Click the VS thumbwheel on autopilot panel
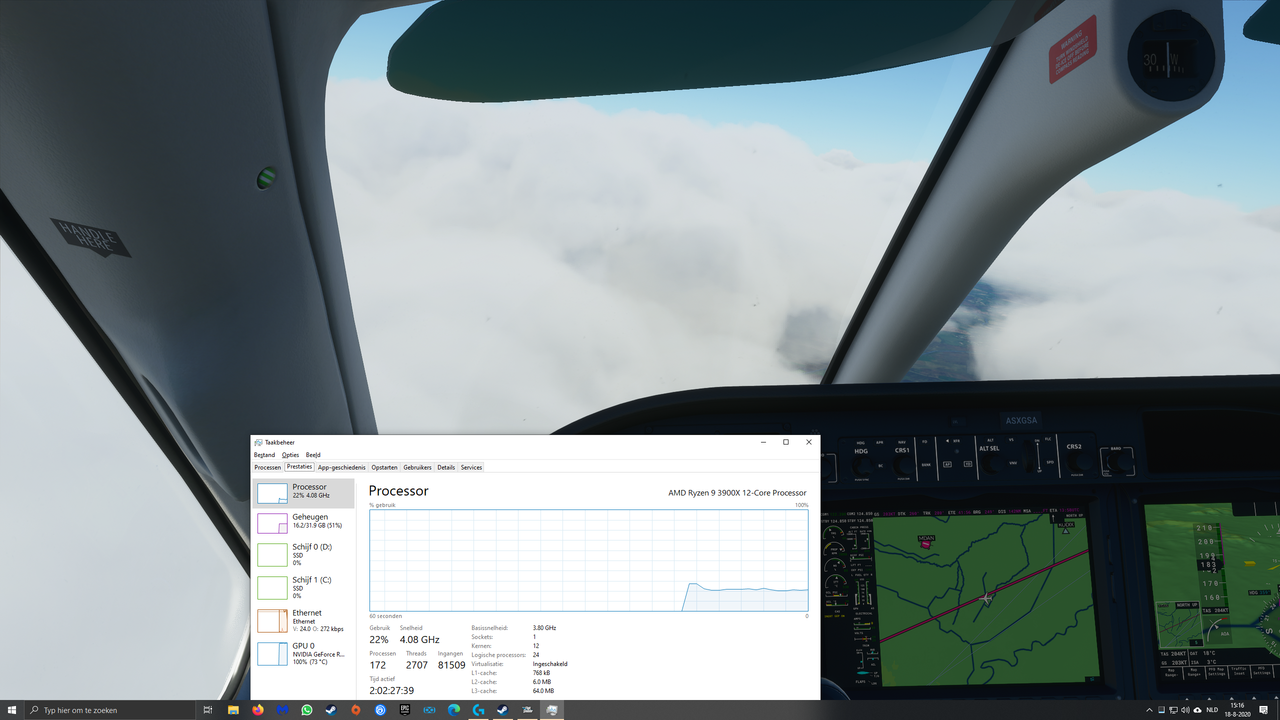 [1027, 457]
